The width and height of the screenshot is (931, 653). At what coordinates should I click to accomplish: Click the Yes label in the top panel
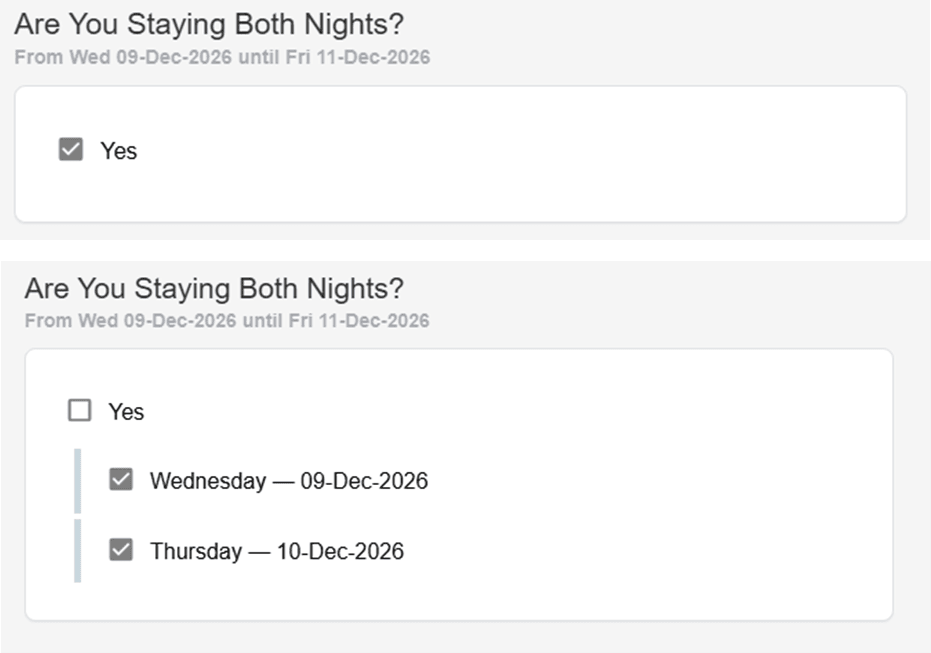(118, 151)
